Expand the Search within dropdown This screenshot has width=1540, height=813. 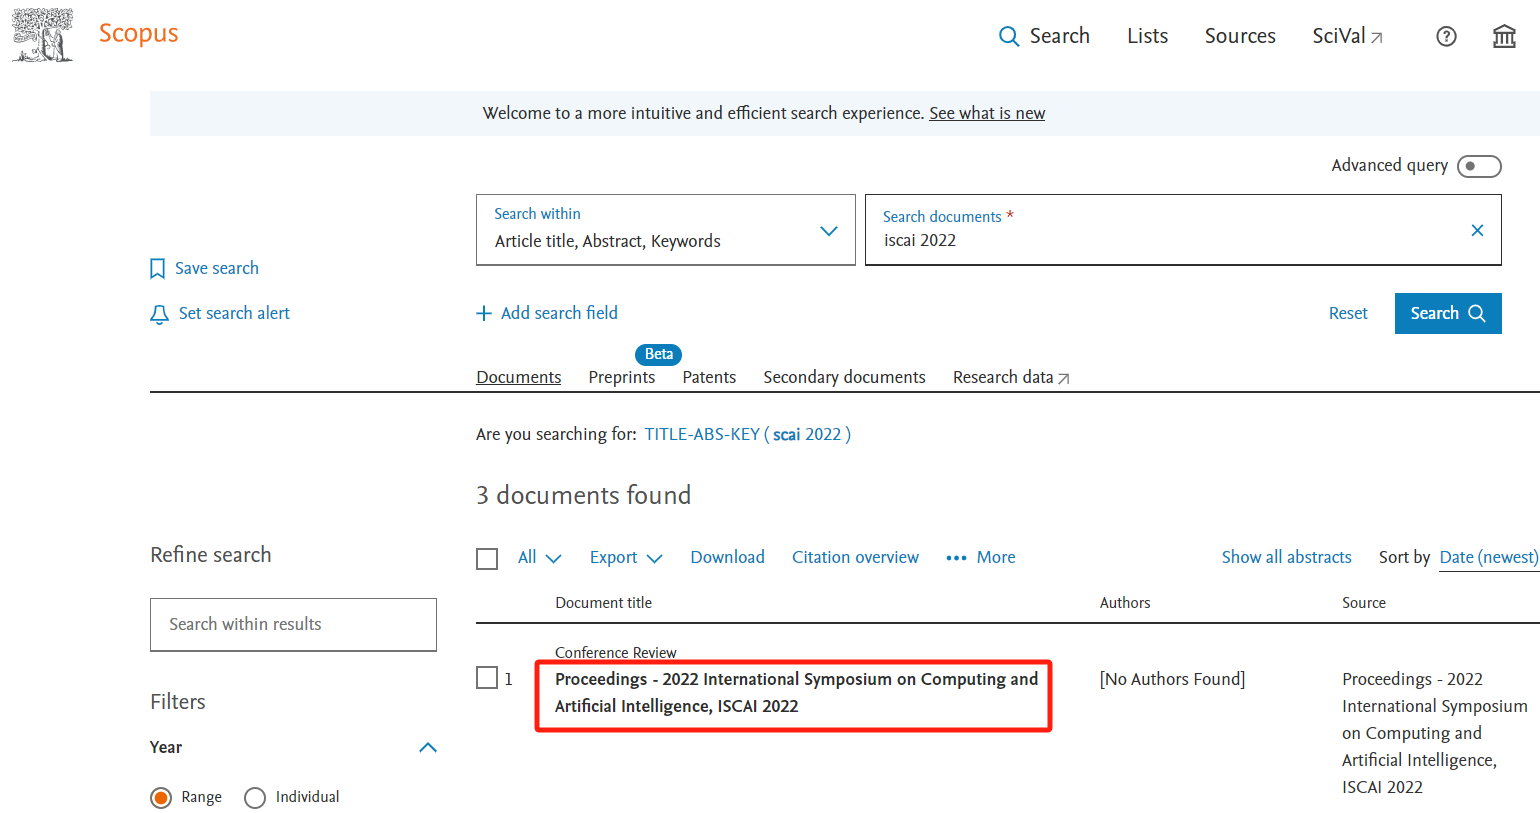666,230
